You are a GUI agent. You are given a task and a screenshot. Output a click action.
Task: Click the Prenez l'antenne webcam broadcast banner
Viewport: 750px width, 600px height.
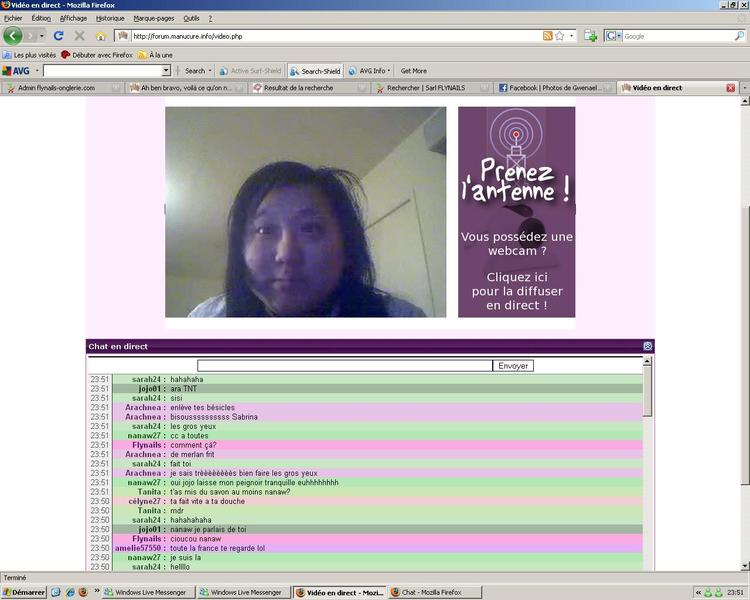pos(516,212)
